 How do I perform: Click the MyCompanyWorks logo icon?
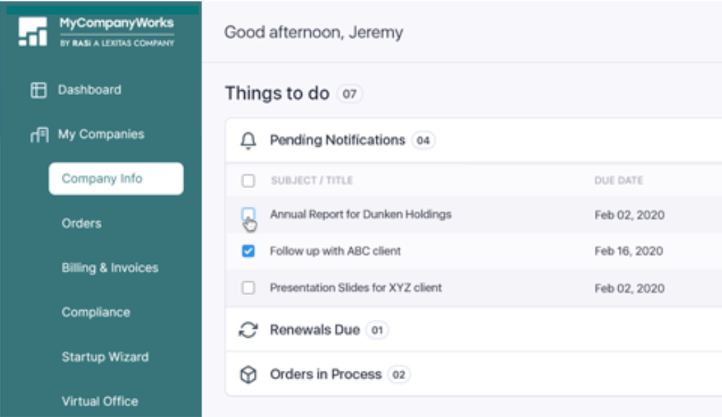pos(33,31)
